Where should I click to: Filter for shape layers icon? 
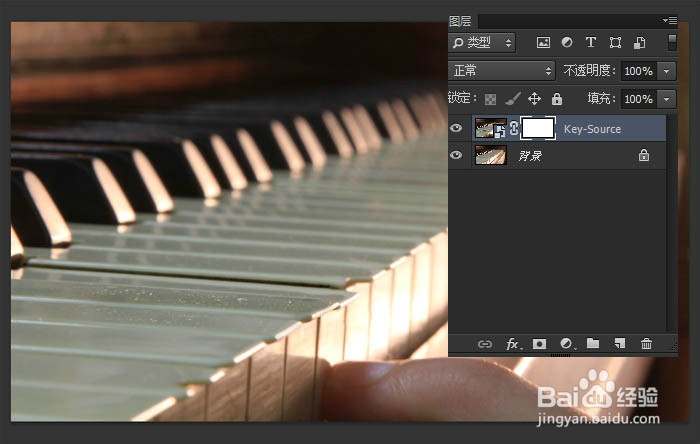coord(615,42)
